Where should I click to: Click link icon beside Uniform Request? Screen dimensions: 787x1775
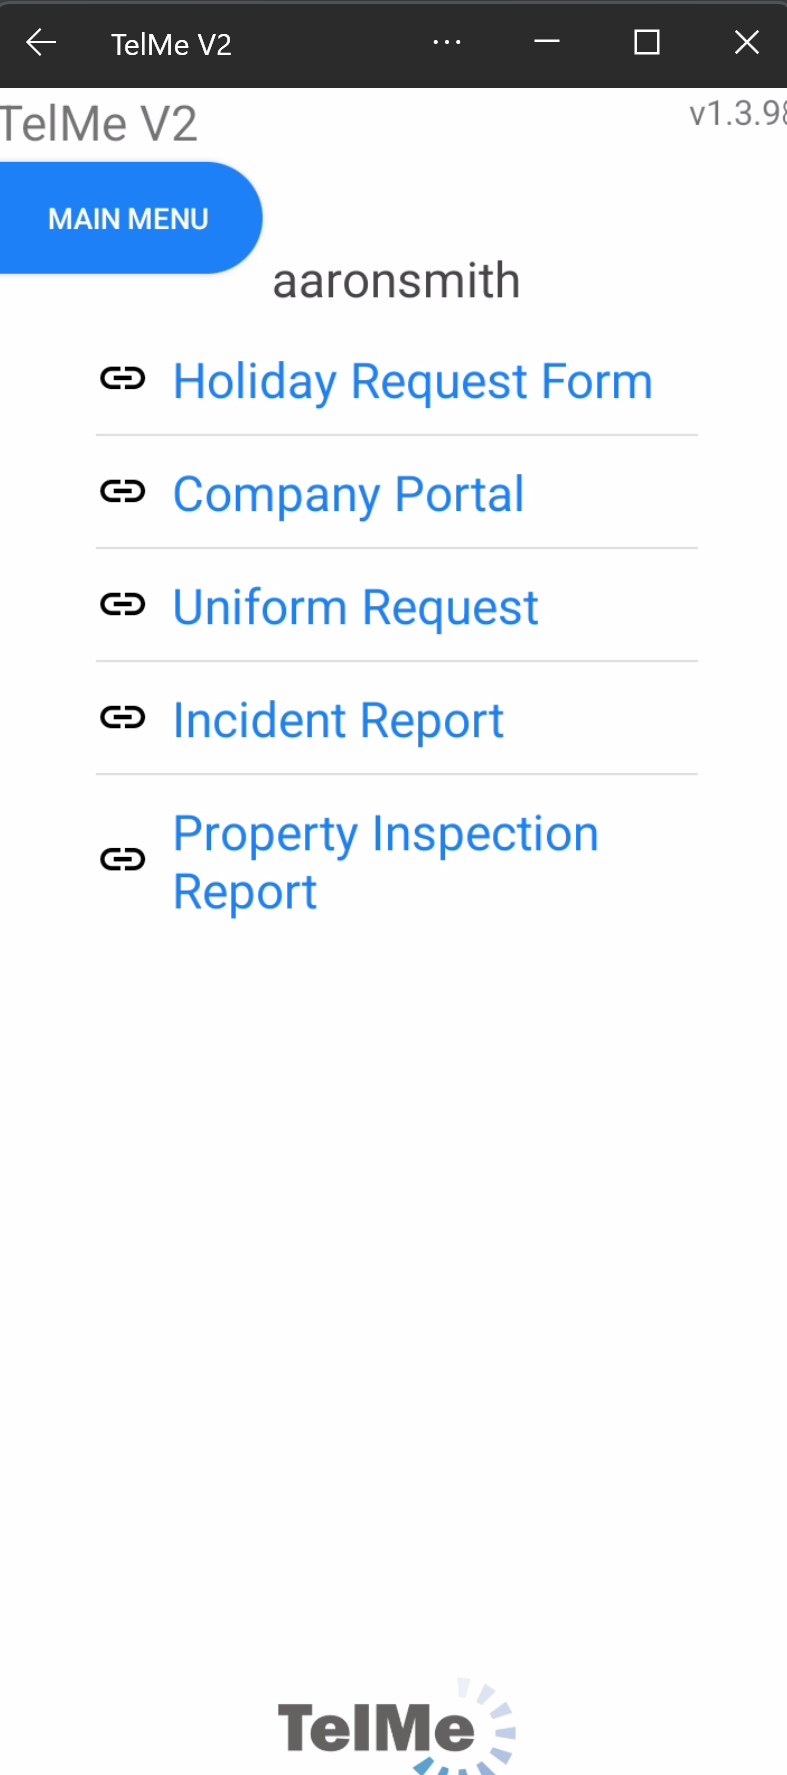pos(123,605)
